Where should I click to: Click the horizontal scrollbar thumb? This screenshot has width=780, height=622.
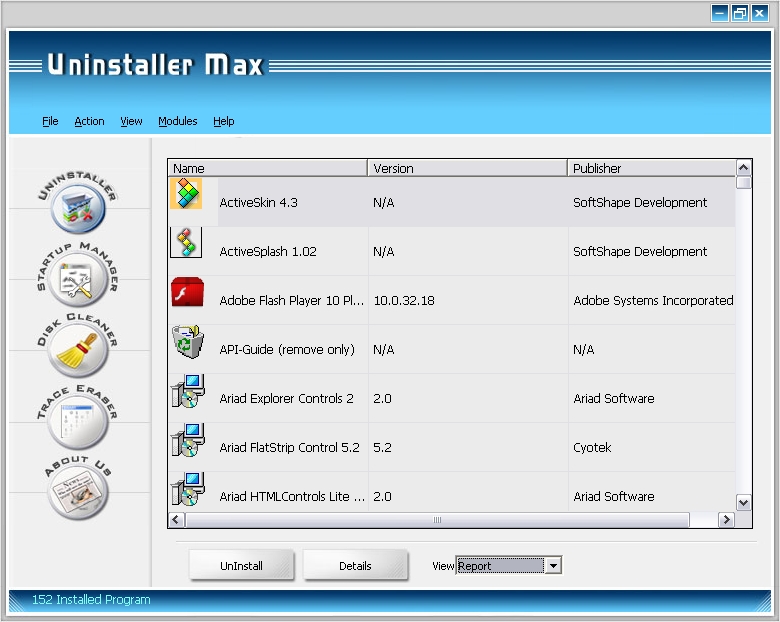coord(437,519)
